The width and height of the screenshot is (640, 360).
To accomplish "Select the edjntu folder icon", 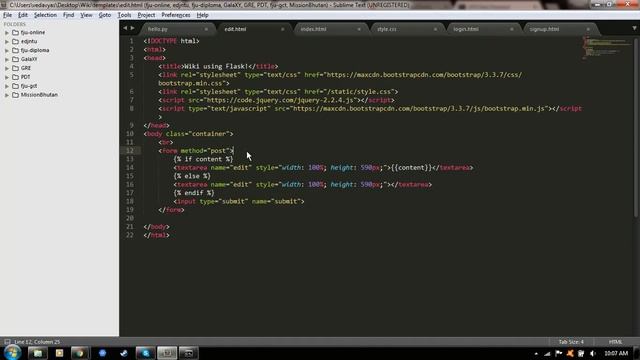I will 16,41.
